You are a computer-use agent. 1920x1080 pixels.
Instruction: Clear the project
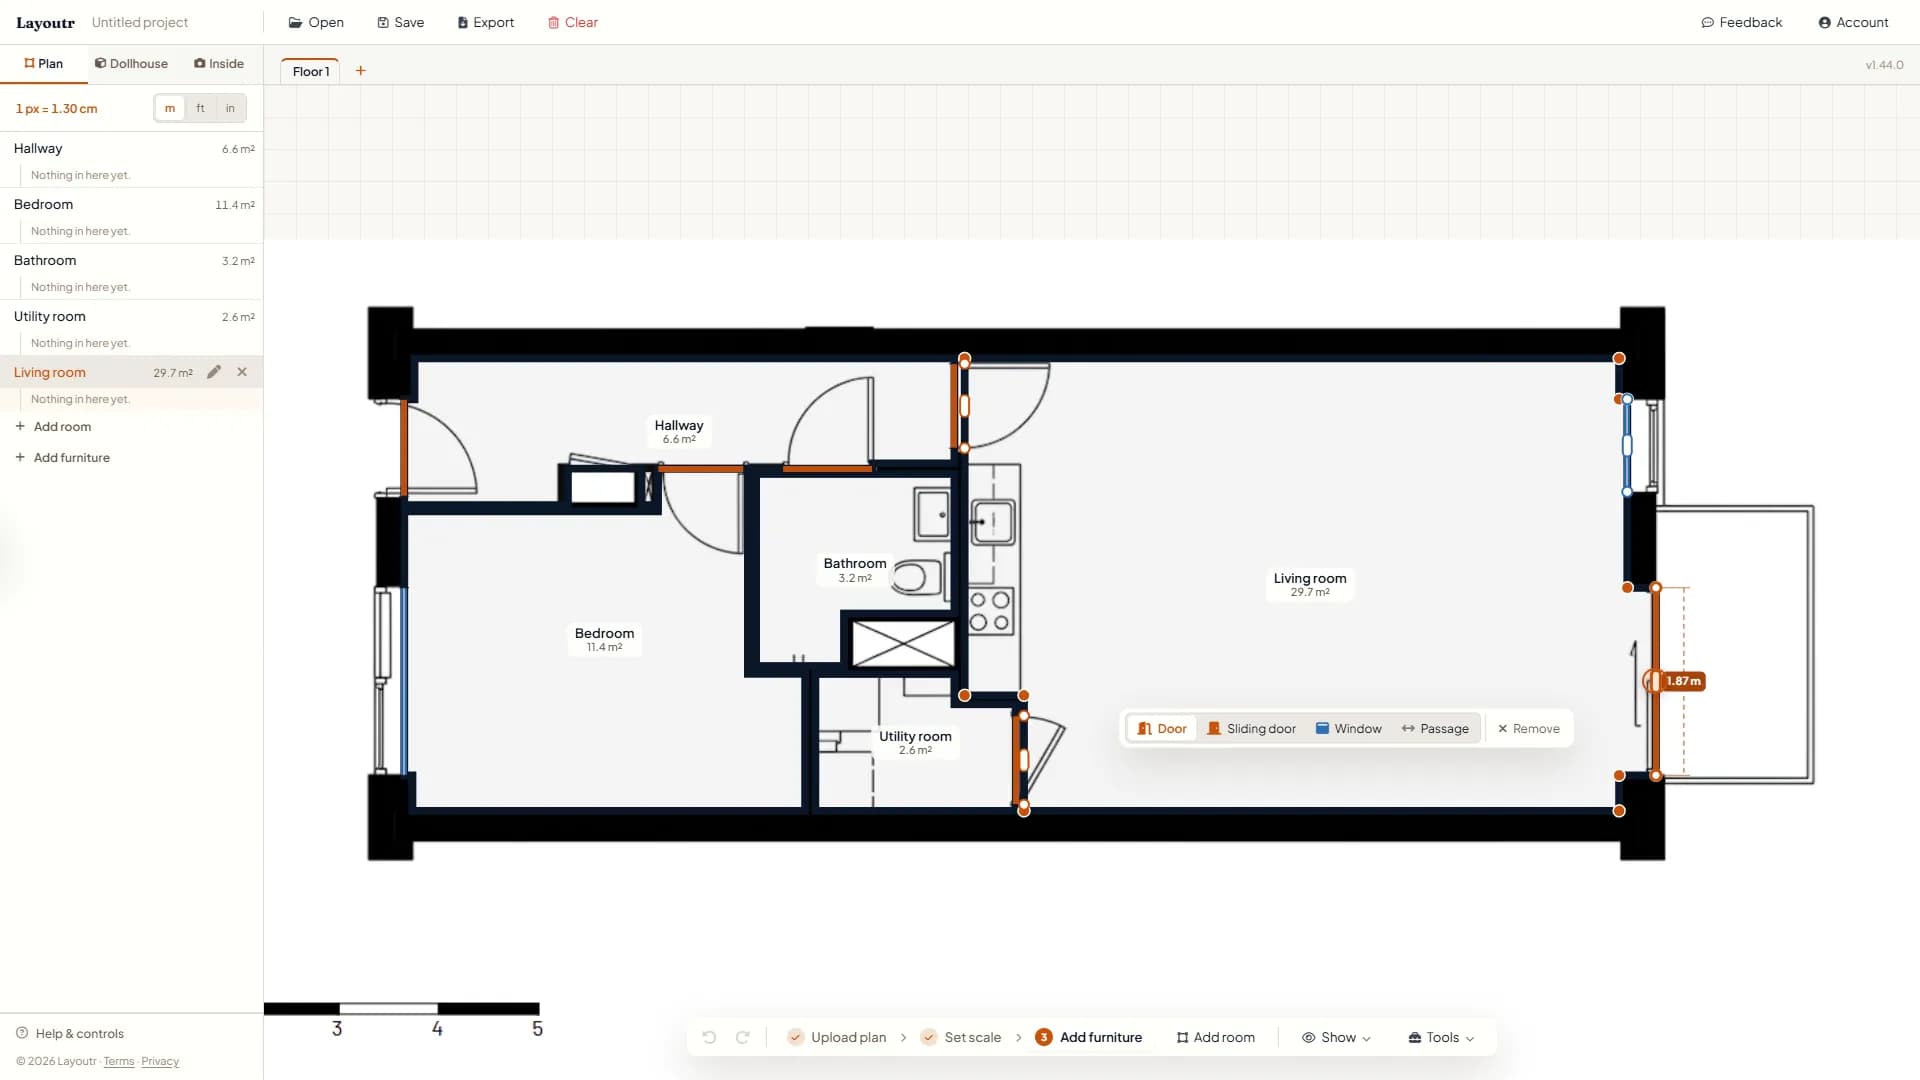[573, 22]
